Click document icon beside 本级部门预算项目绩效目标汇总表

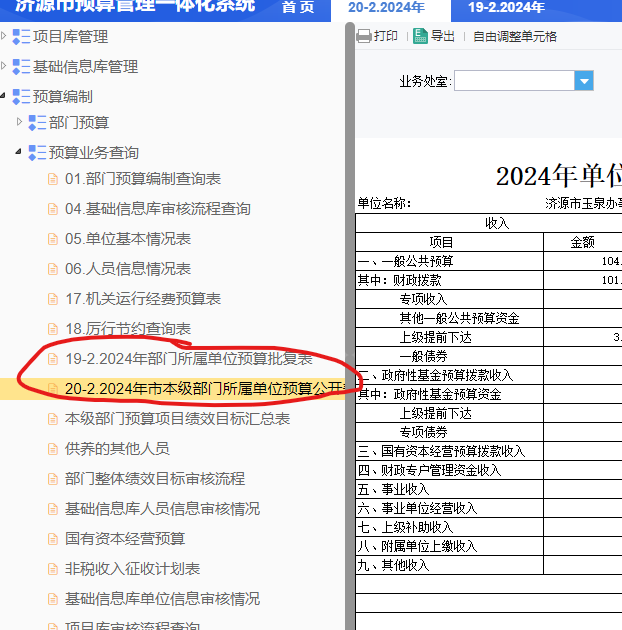pos(53,419)
